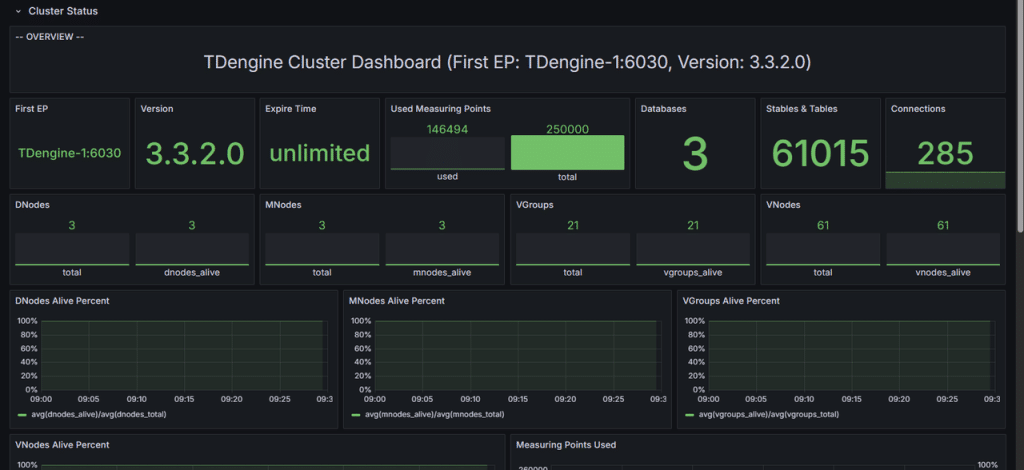
Task: Click the Connections 285 stat value
Action: click(945, 153)
